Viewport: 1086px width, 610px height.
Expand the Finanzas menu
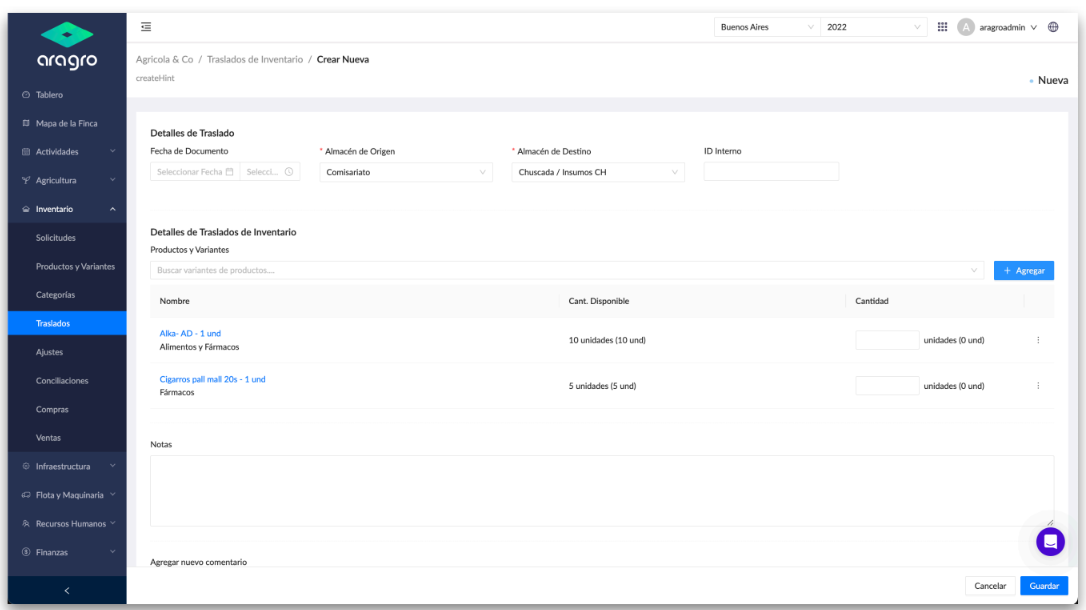[67, 552]
